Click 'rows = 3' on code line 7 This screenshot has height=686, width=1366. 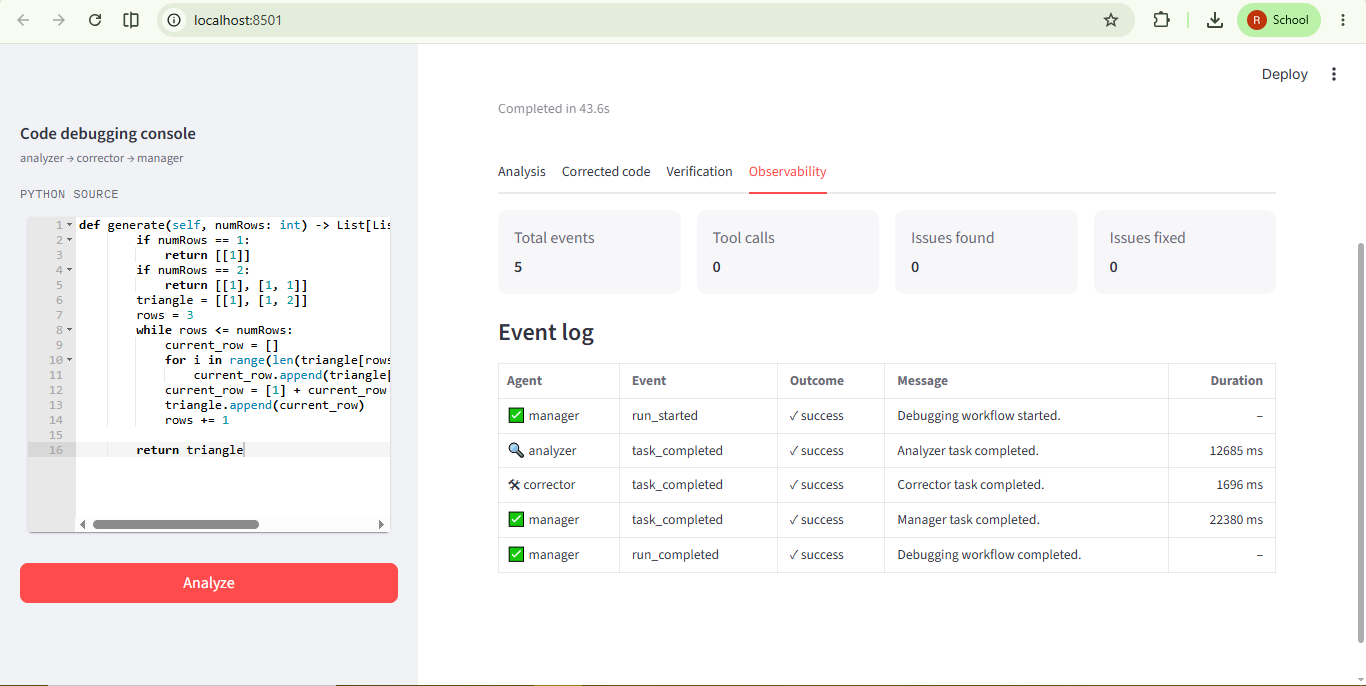coord(165,315)
